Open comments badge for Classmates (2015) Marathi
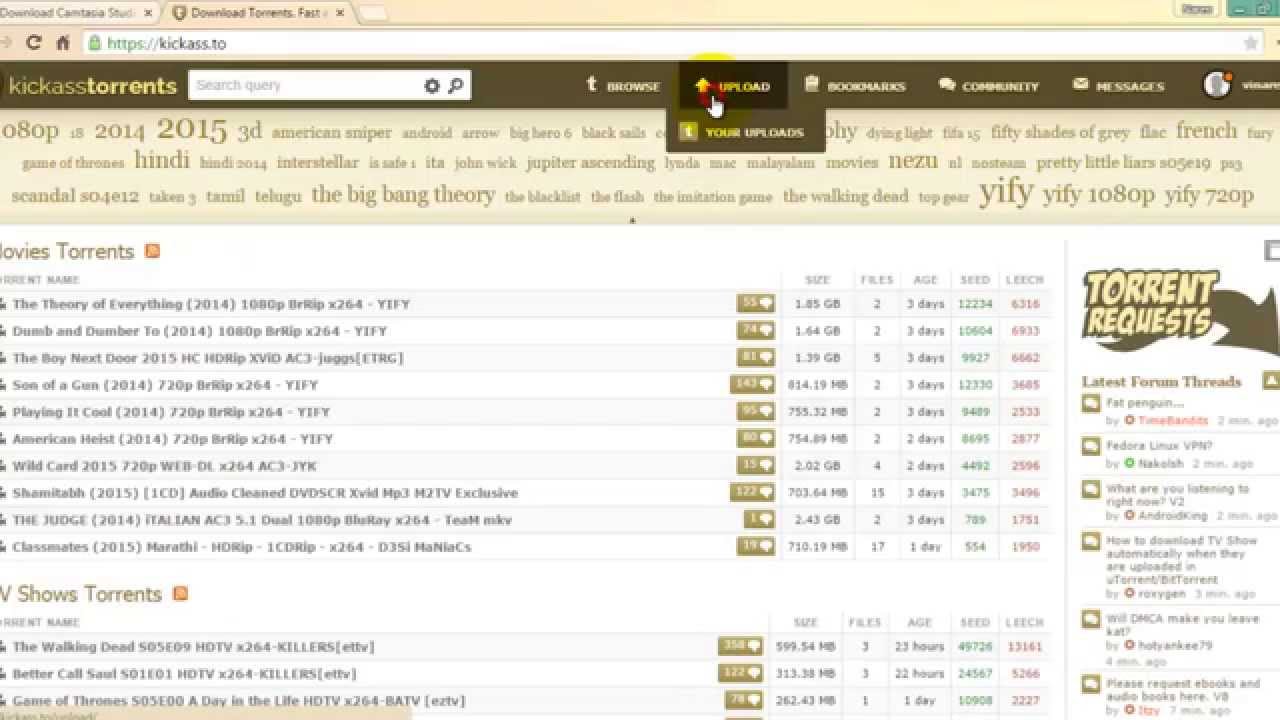The height and width of the screenshot is (720, 1280). [756, 546]
